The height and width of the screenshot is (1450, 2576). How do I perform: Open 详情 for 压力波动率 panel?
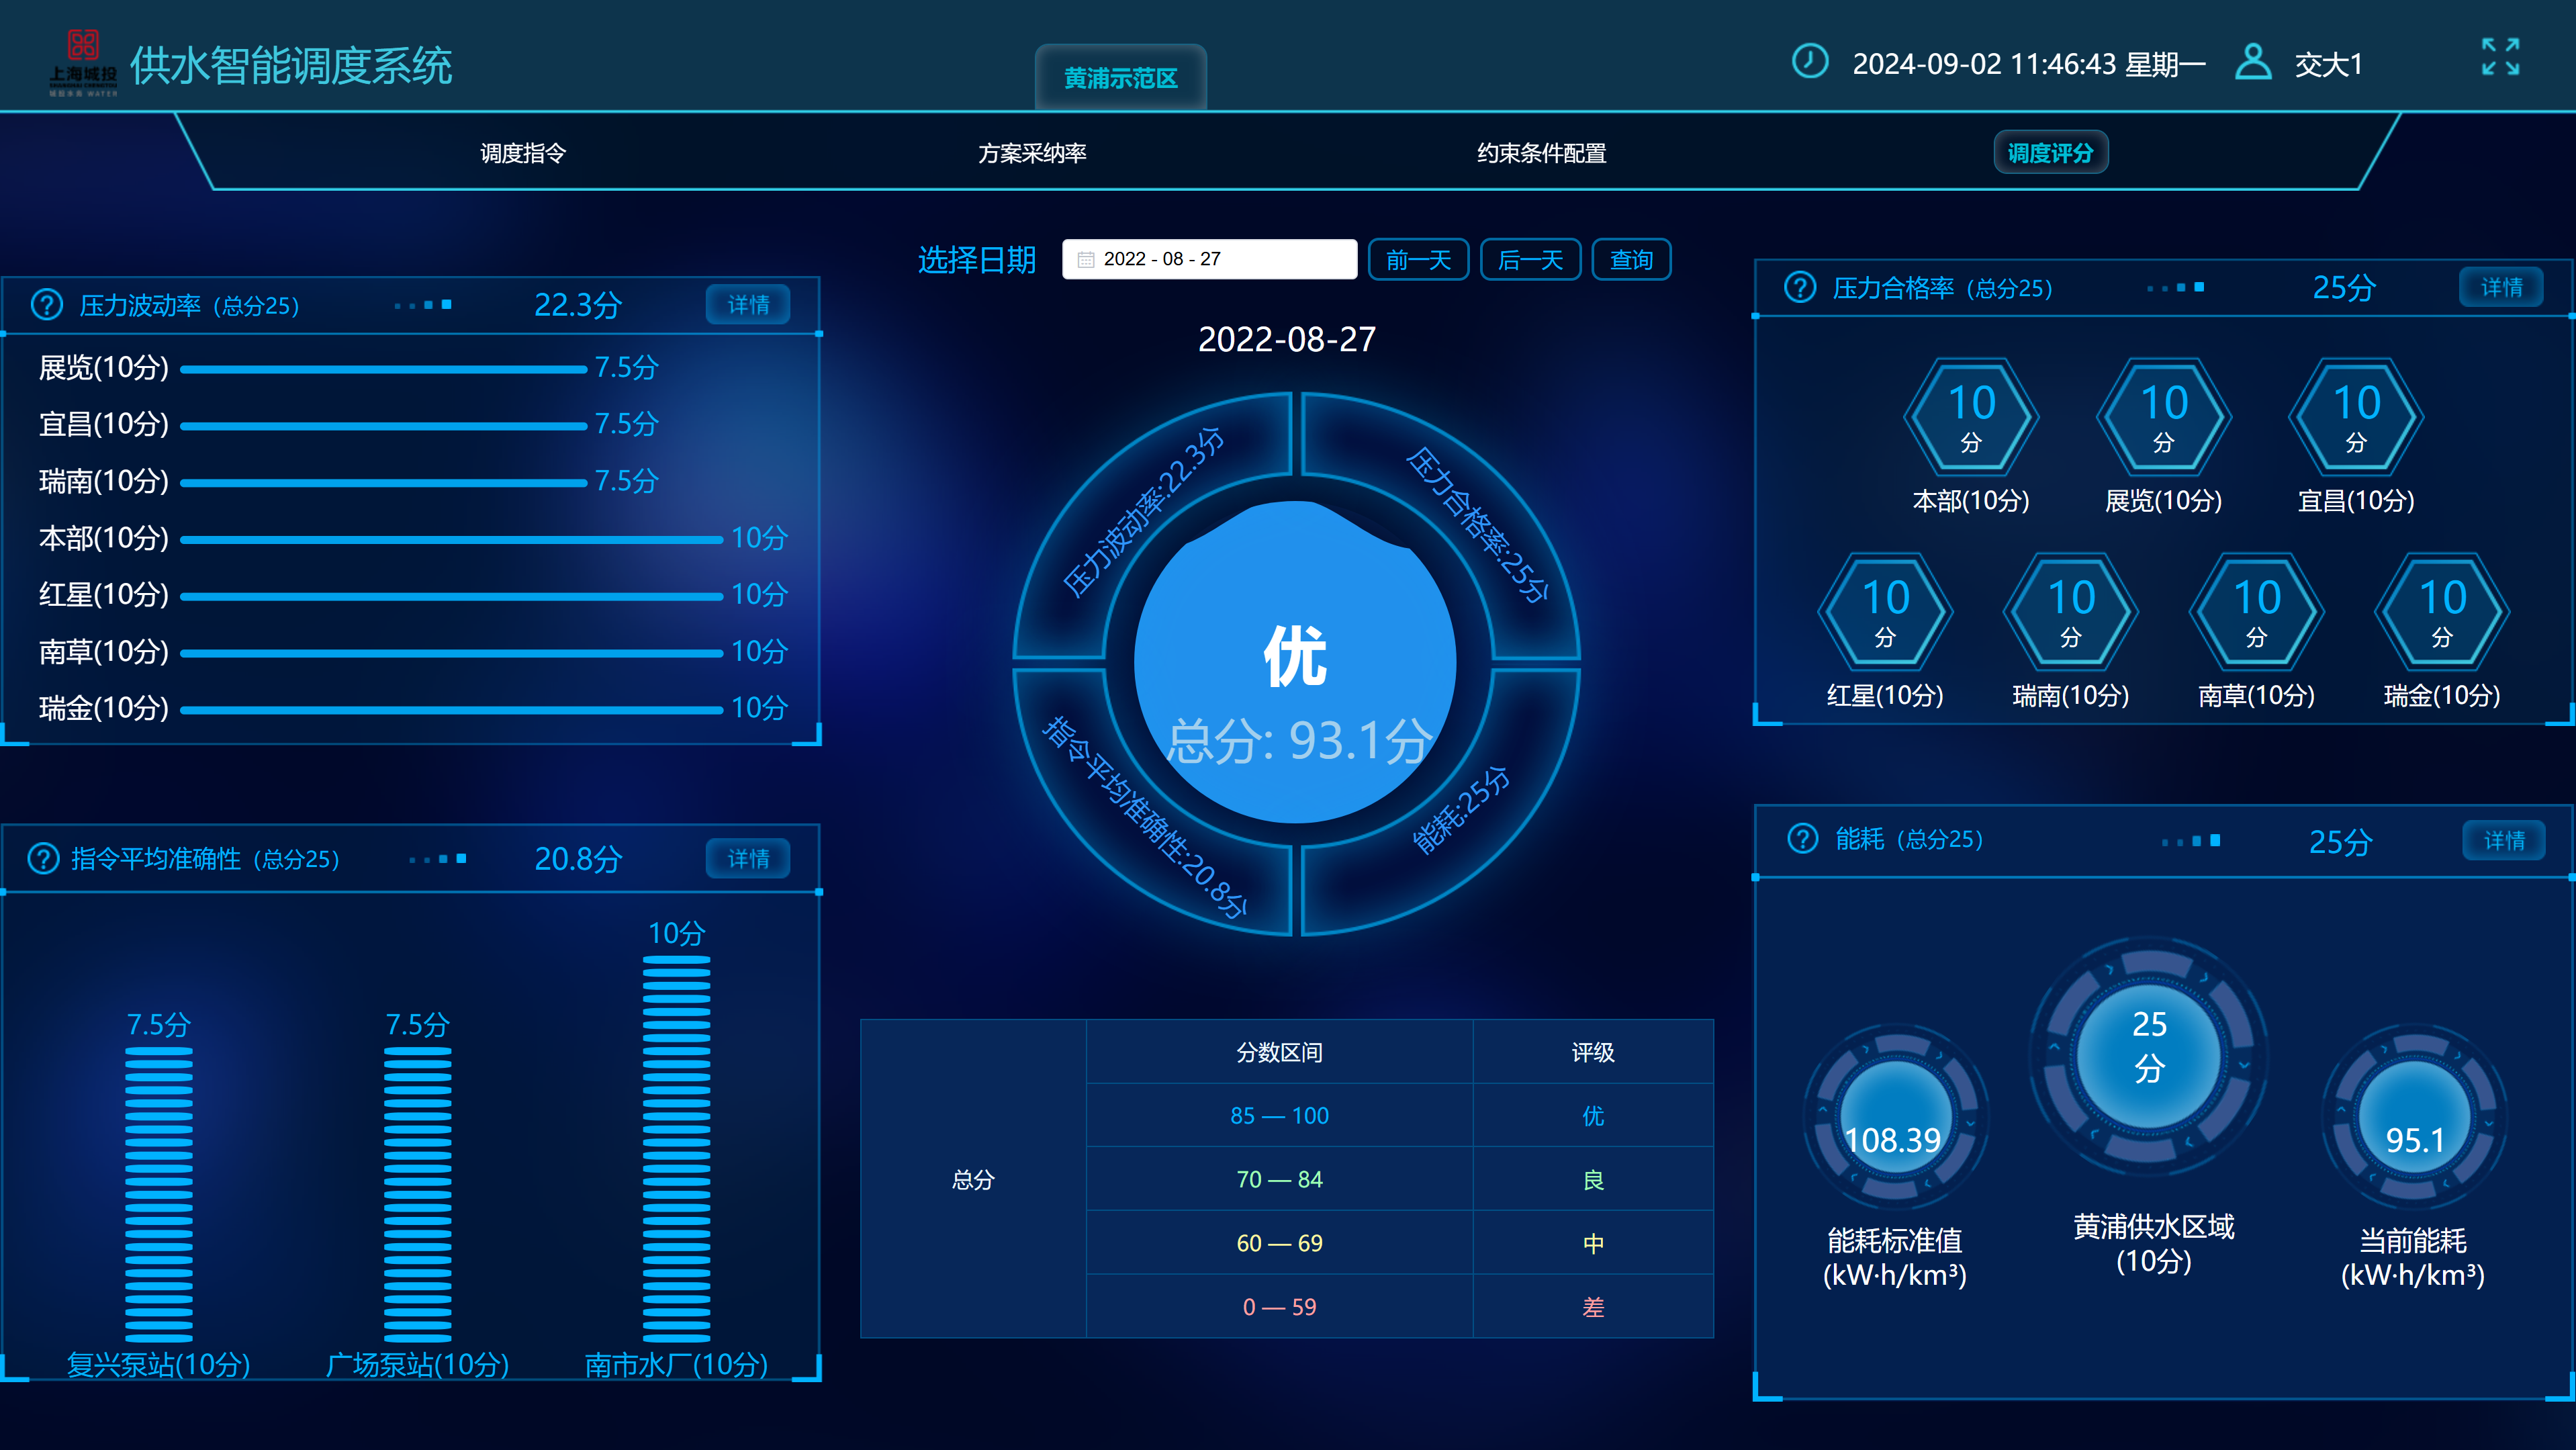748,305
